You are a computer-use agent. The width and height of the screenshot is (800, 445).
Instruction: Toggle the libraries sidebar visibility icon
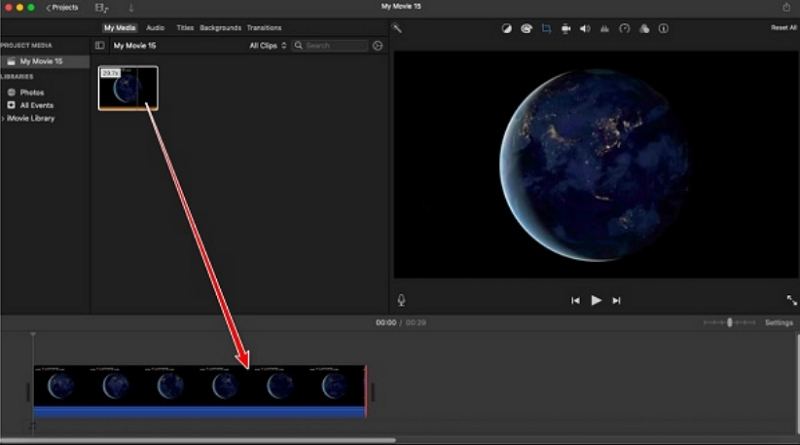click(x=99, y=45)
